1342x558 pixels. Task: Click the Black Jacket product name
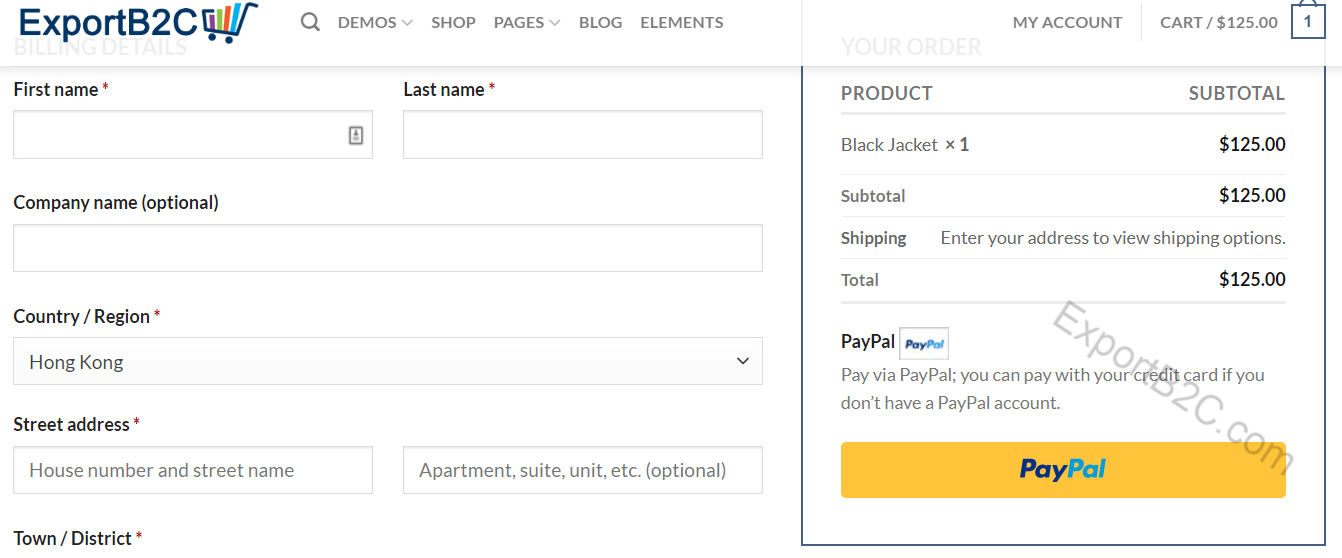[889, 145]
